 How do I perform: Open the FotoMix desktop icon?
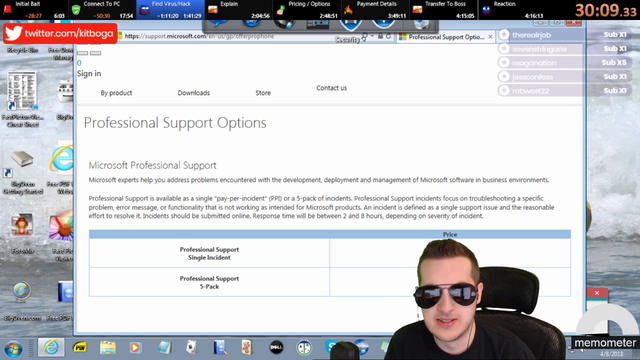pyautogui.click(x=22, y=234)
